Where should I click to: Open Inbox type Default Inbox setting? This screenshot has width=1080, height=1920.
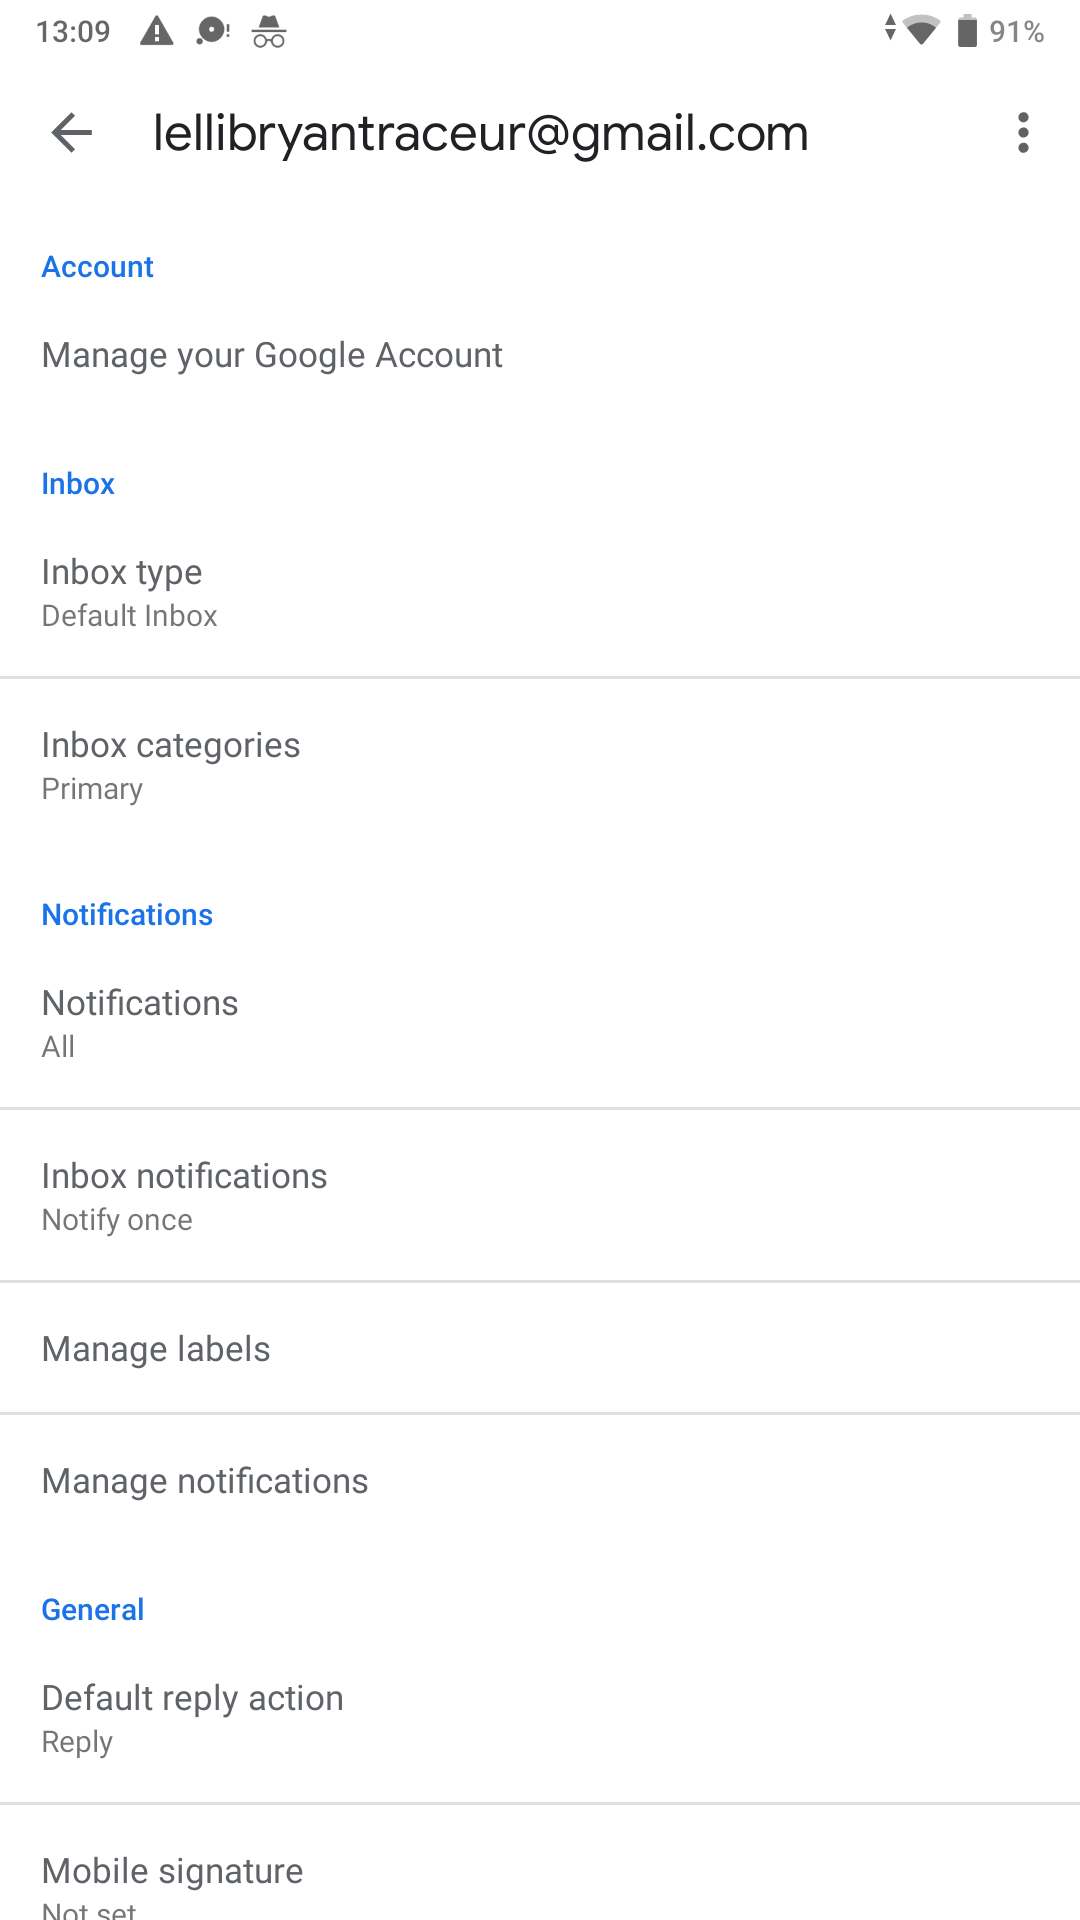pos(540,592)
